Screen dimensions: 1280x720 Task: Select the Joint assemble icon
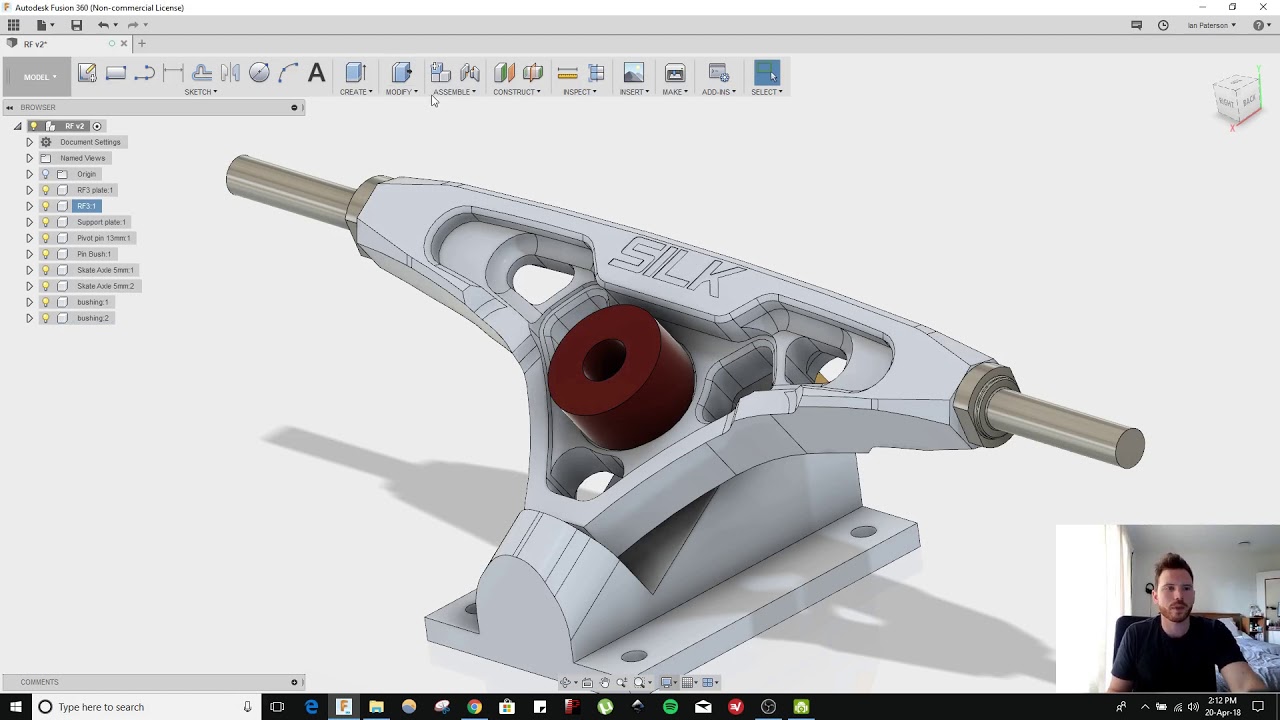click(469, 73)
